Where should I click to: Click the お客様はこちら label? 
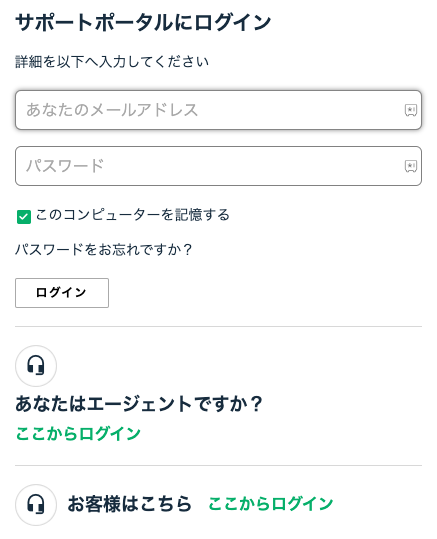(x=129, y=504)
